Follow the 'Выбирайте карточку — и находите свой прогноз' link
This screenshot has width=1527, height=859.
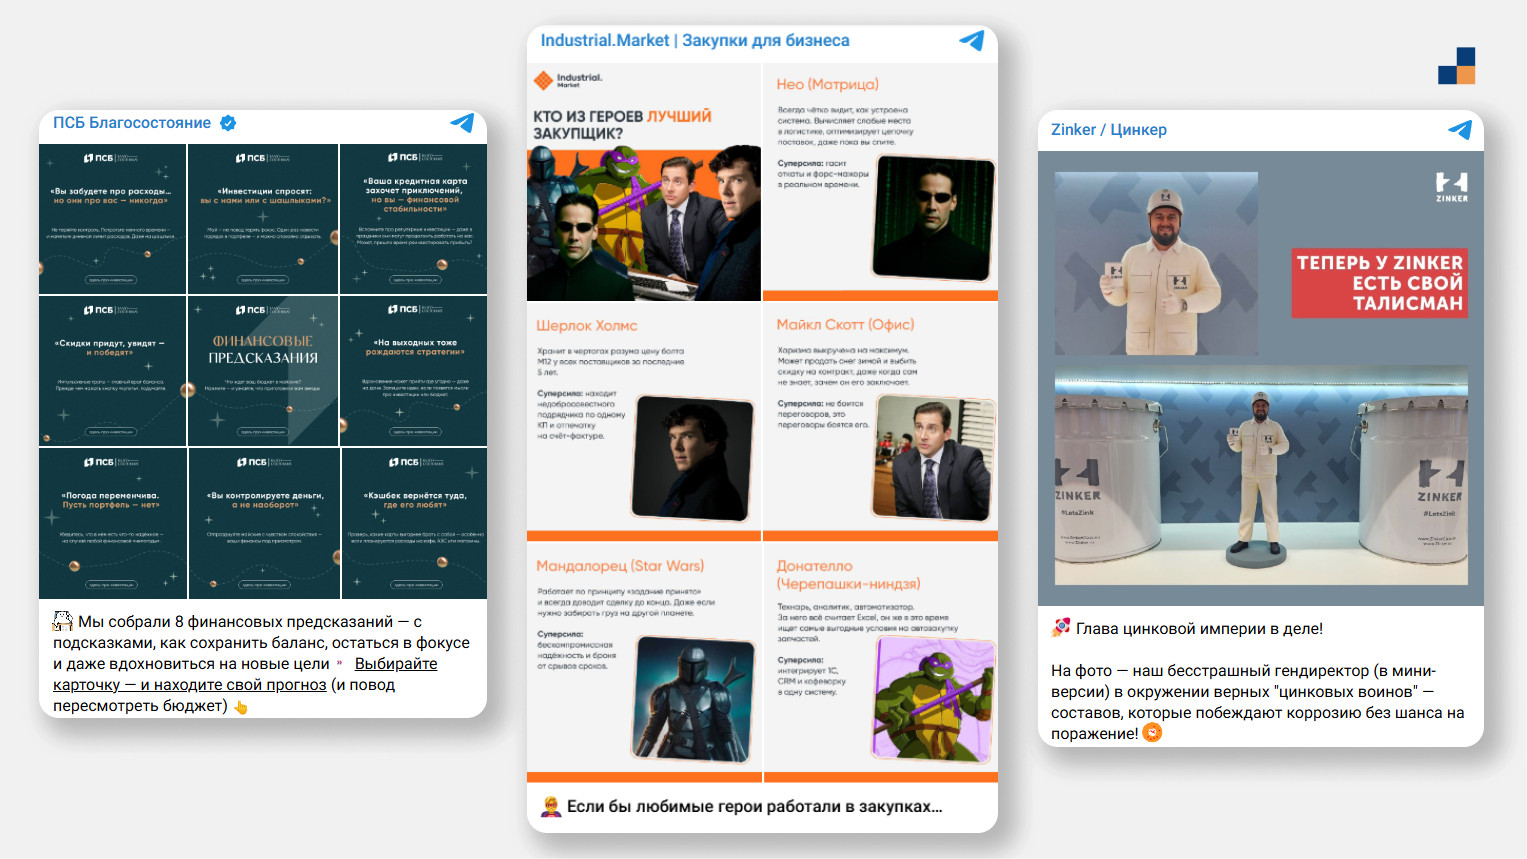(x=245, y=674)
